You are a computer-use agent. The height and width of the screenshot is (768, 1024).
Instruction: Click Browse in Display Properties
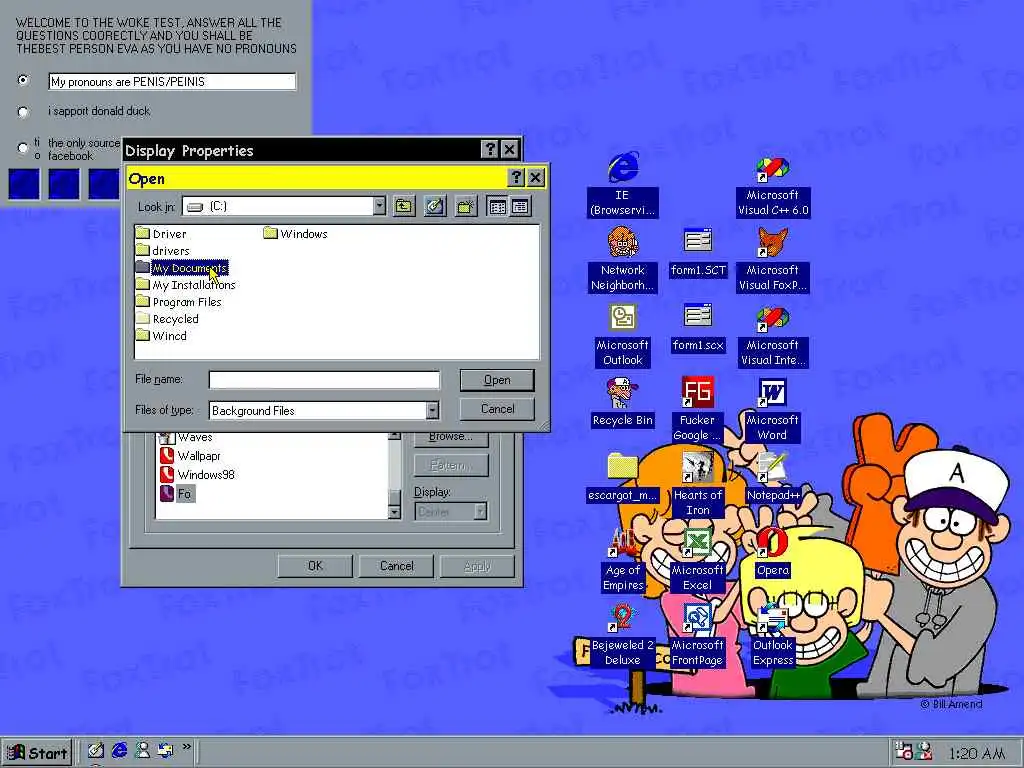[451, 438]
